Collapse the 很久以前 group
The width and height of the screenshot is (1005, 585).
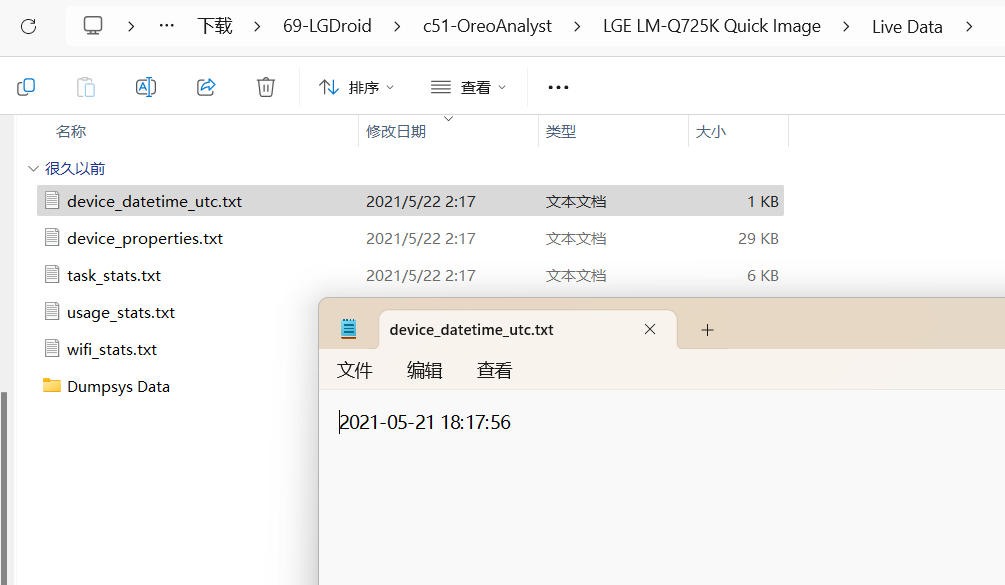(x=33, y=169)
